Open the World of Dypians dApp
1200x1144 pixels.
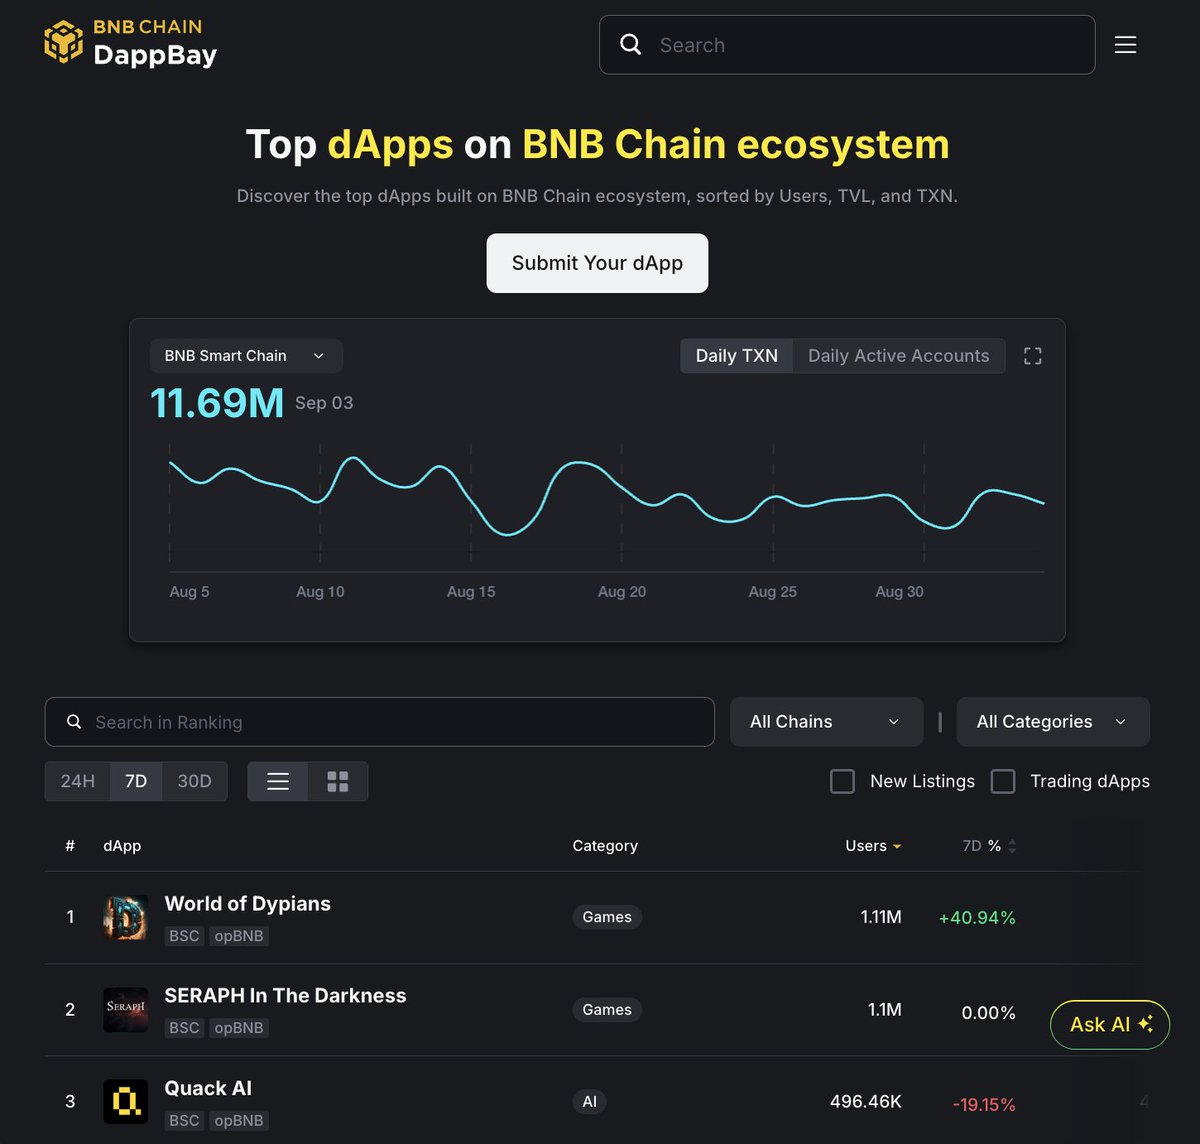(248, 904)
